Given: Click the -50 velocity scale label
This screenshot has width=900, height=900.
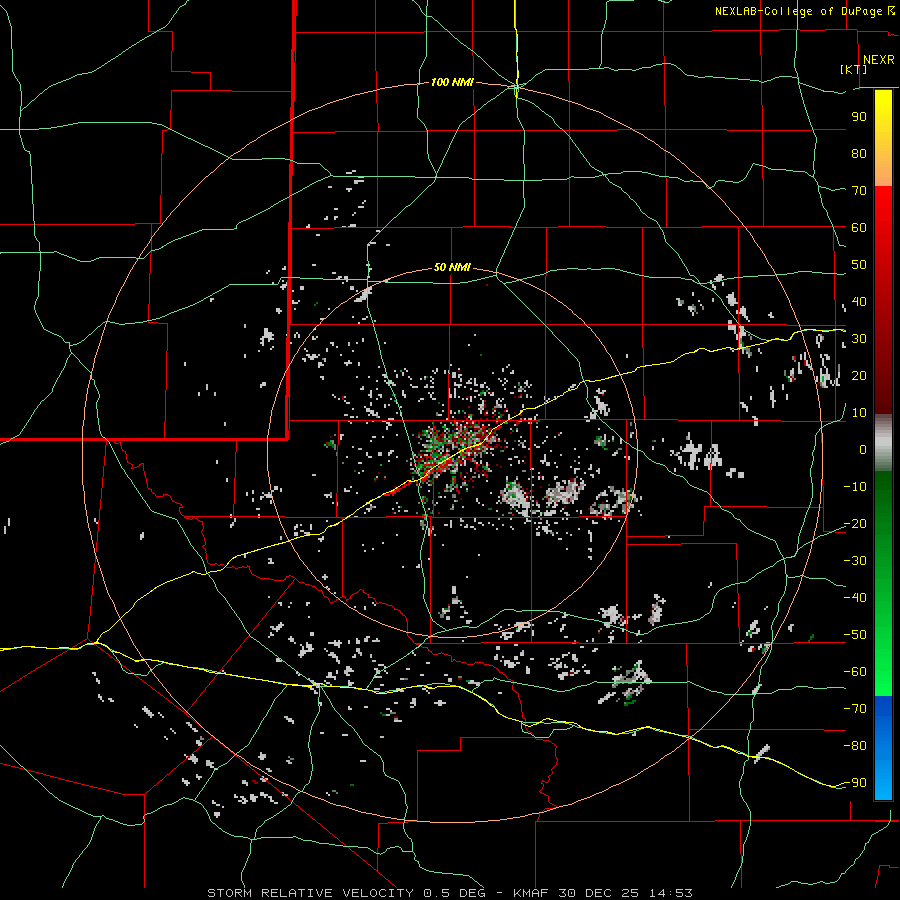Looking at the screenshot, I should 855,635.
